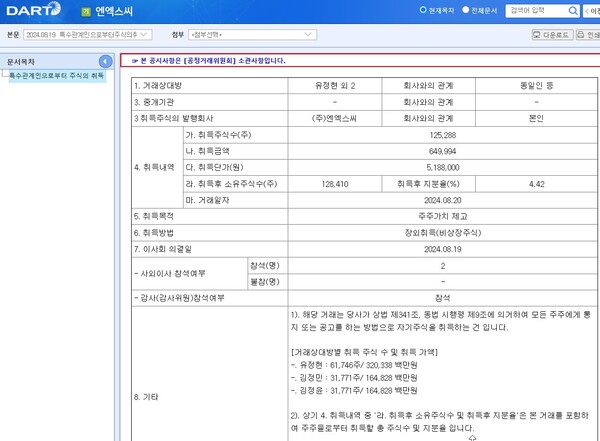Collapse the 문서목차 panel with arrow icon
This screenshot has width=600, height=441.
[x=104, y=61]
